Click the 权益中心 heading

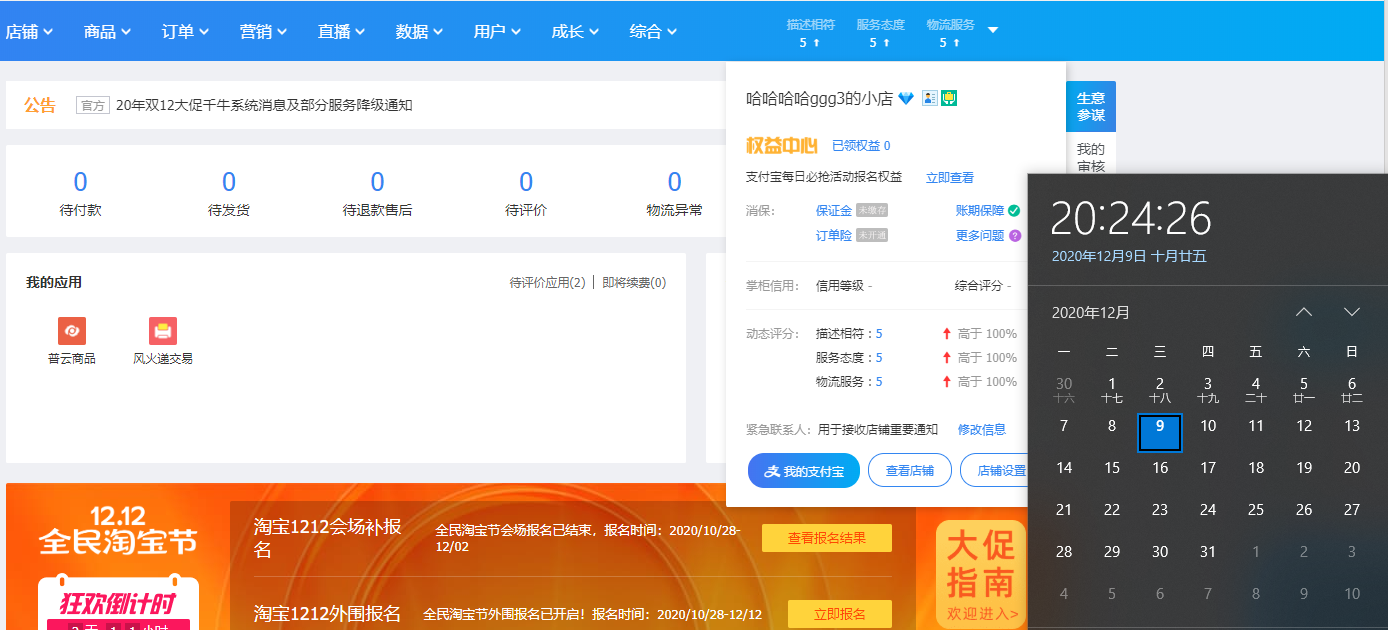pyautogui.click(x=782, y=146)
